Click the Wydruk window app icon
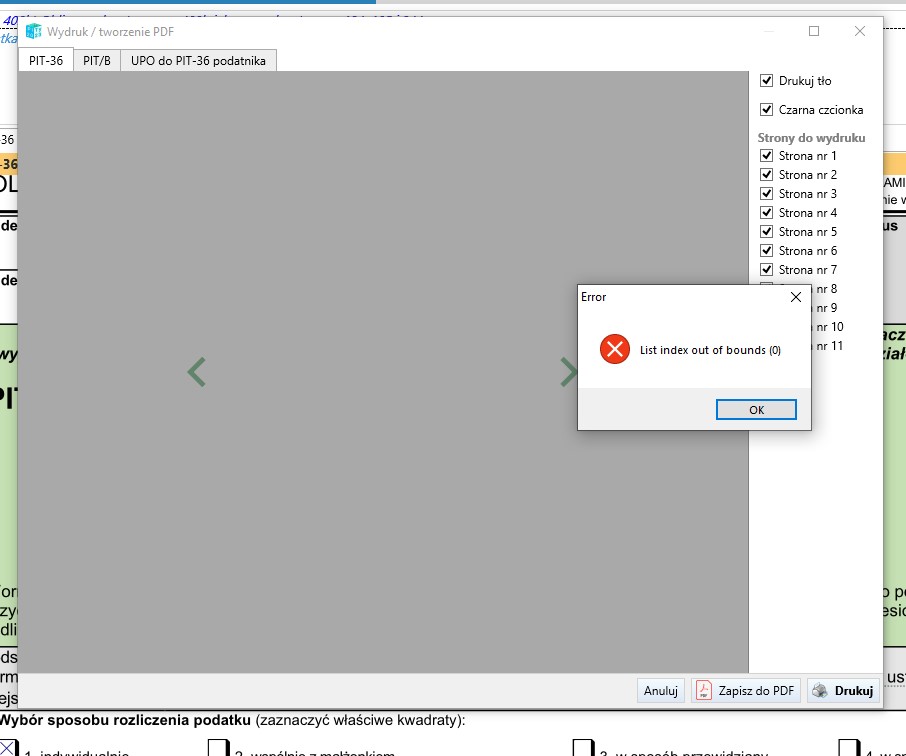906x756 pixels. point(33,31)
